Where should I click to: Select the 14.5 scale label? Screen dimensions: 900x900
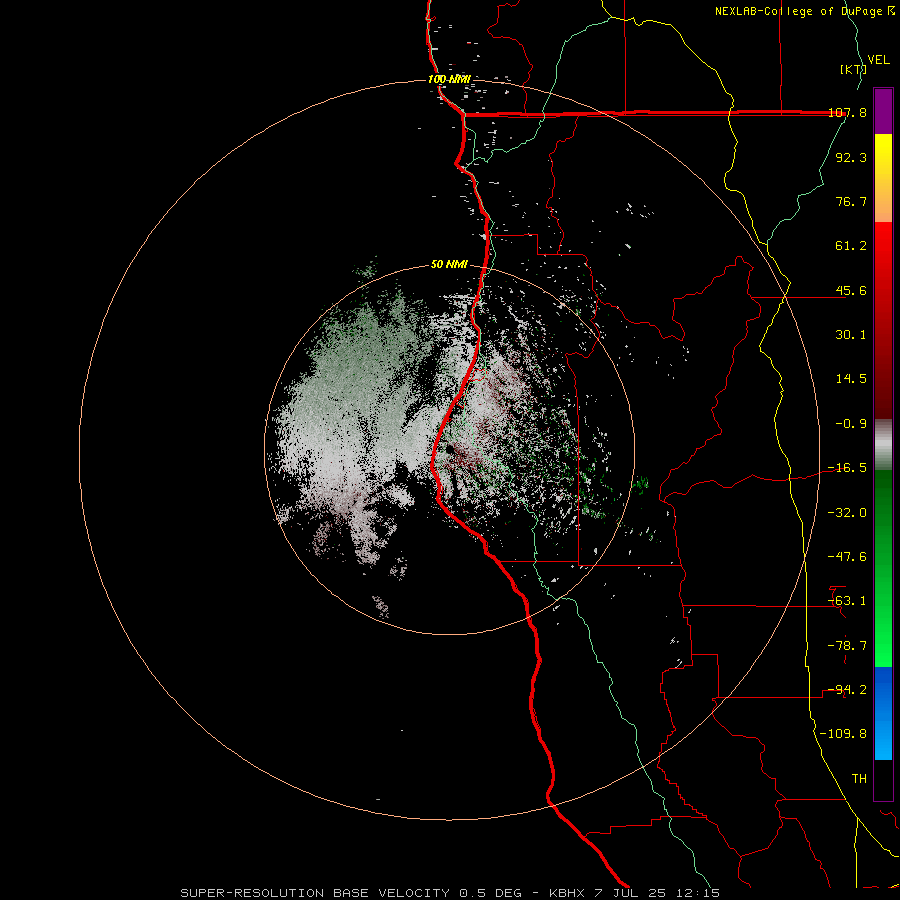point(851,379)
